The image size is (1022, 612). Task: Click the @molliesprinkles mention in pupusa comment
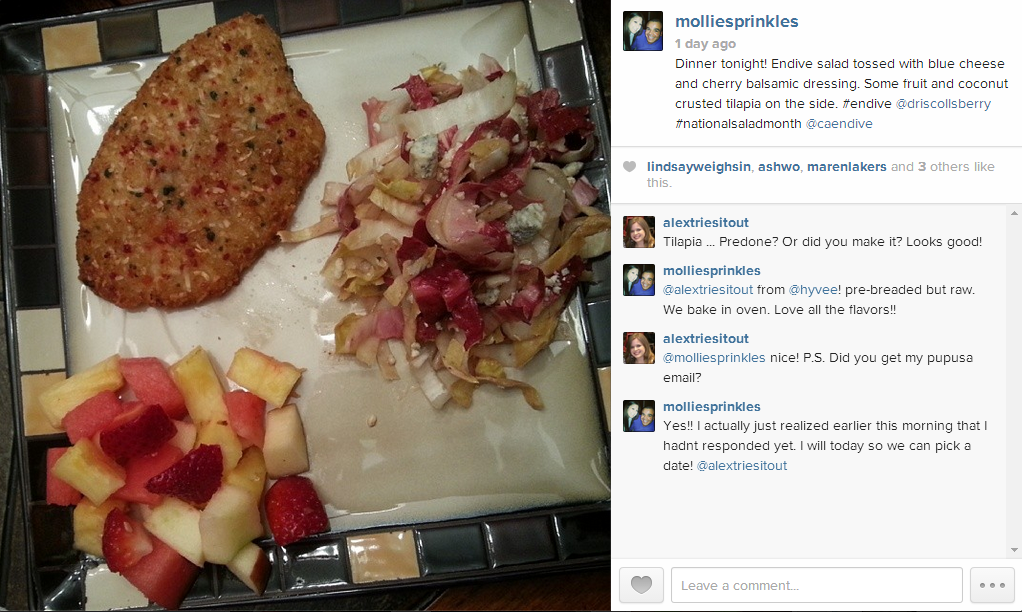[x=714, y=358]
